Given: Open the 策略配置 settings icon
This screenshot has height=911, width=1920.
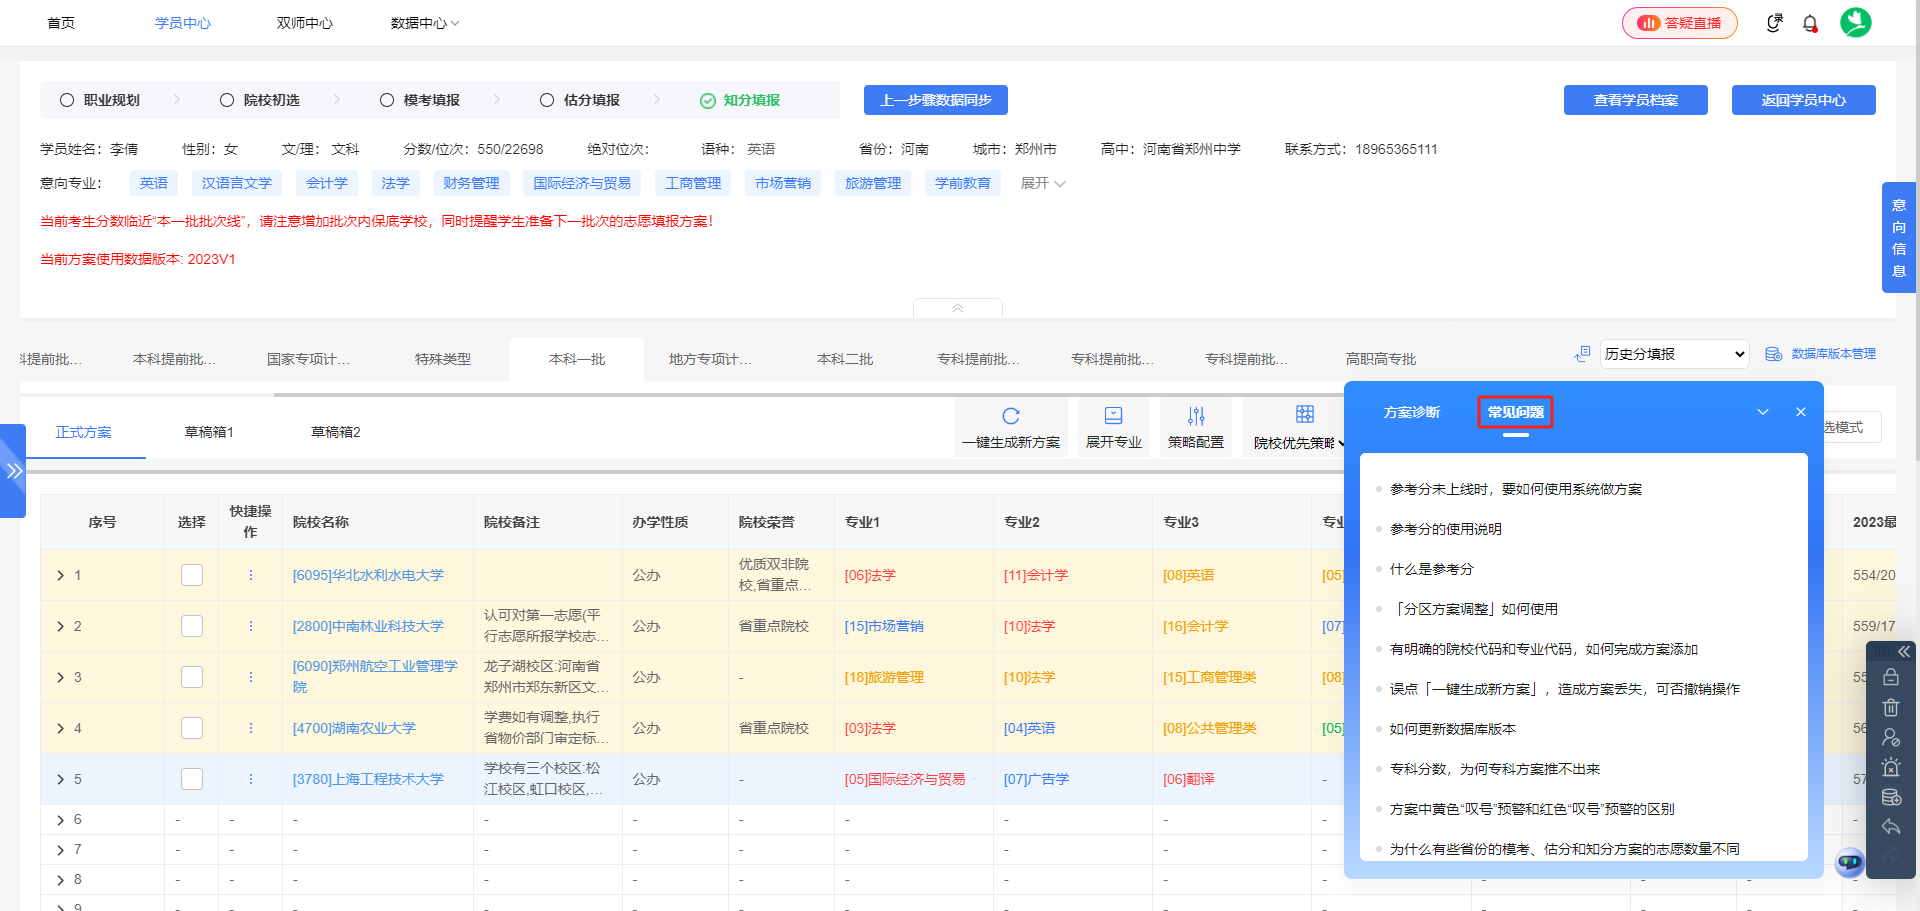Looking at the screenshot, I should (x=1196, y=416).
